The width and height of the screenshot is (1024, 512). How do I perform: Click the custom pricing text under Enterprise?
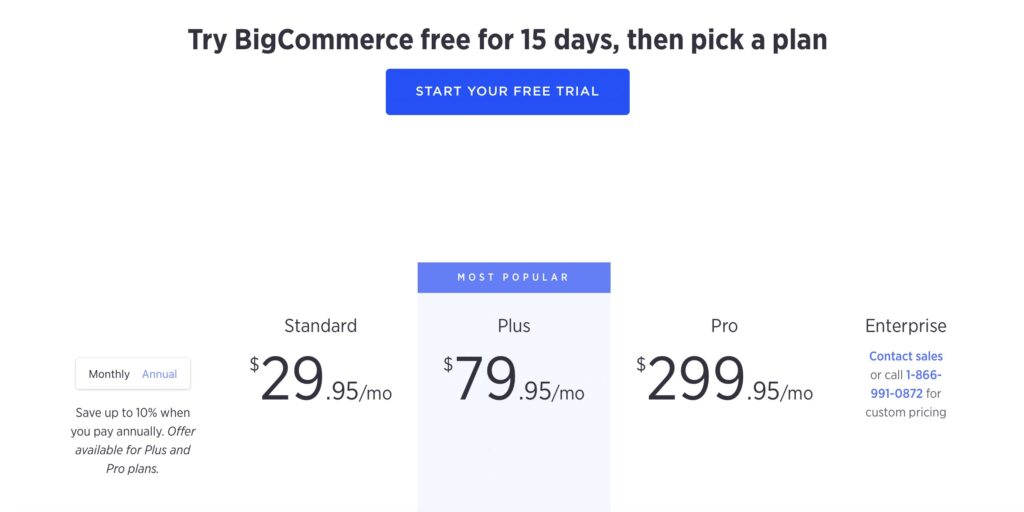click(x=906, y=412)
